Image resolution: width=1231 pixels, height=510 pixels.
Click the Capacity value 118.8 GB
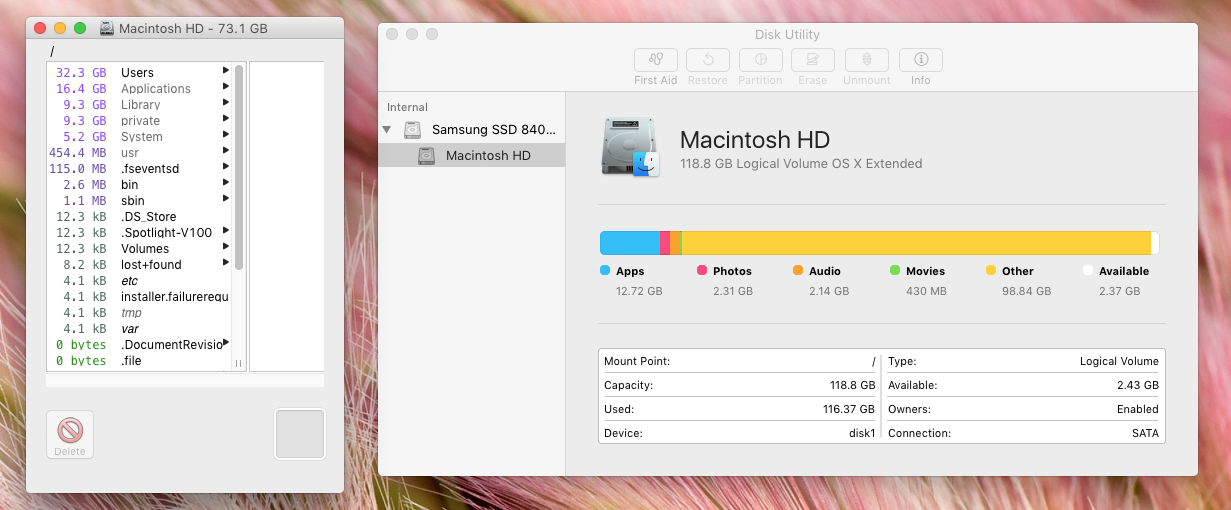[852, 385]
